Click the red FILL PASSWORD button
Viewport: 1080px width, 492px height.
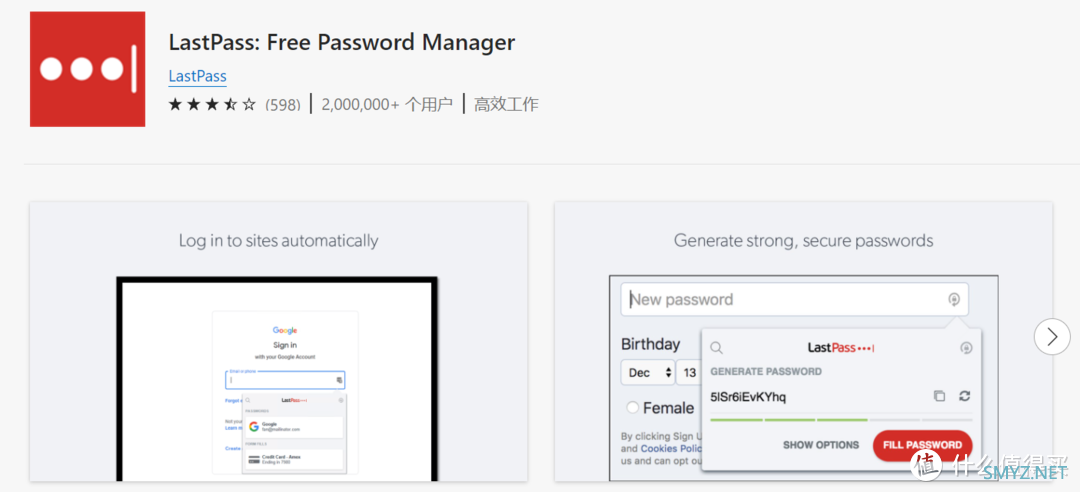922,446
